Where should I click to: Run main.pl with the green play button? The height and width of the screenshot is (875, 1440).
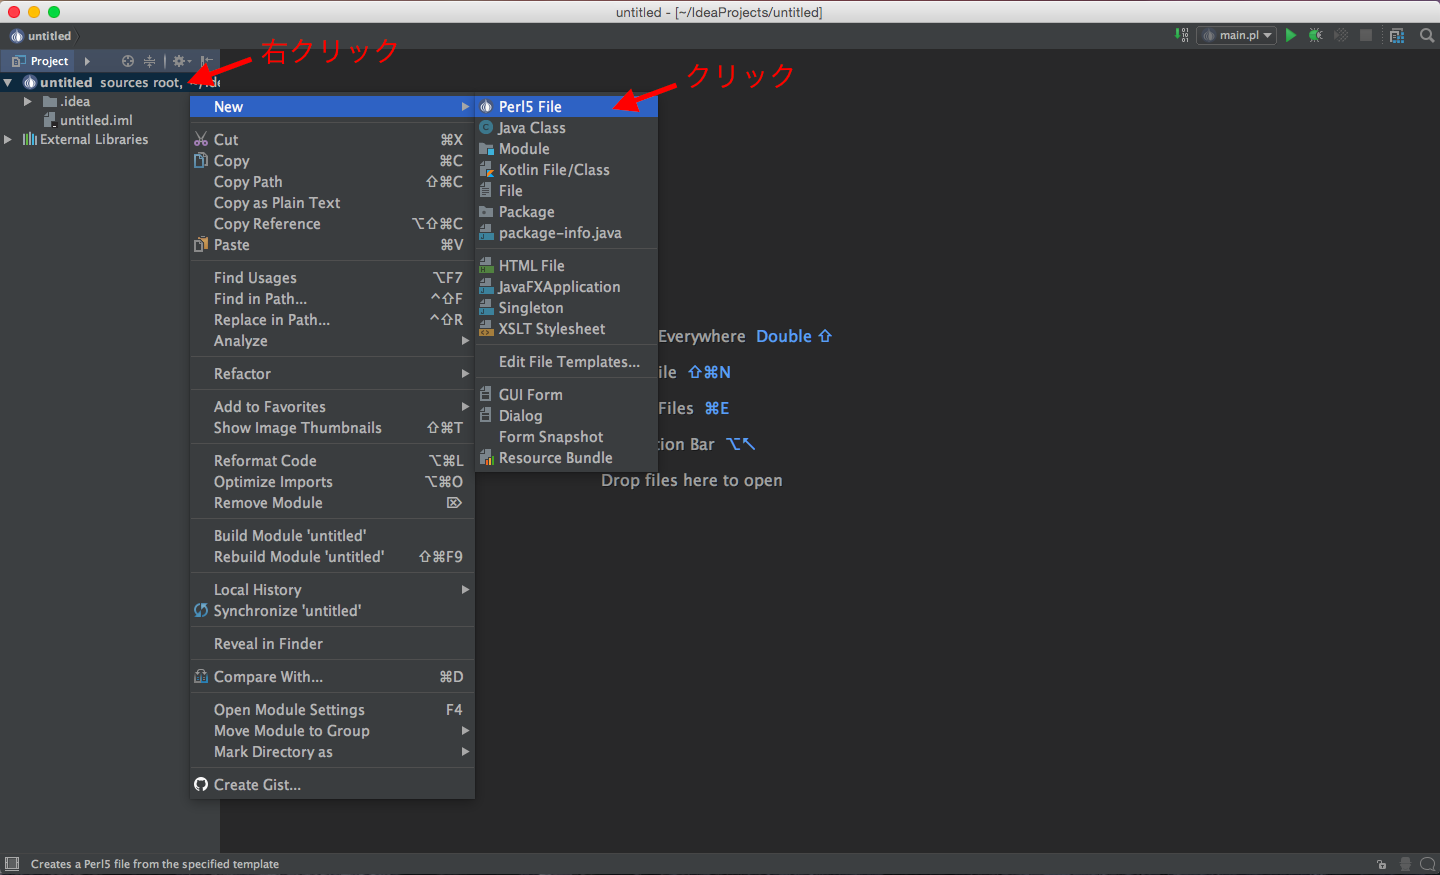coord(1291,35)
